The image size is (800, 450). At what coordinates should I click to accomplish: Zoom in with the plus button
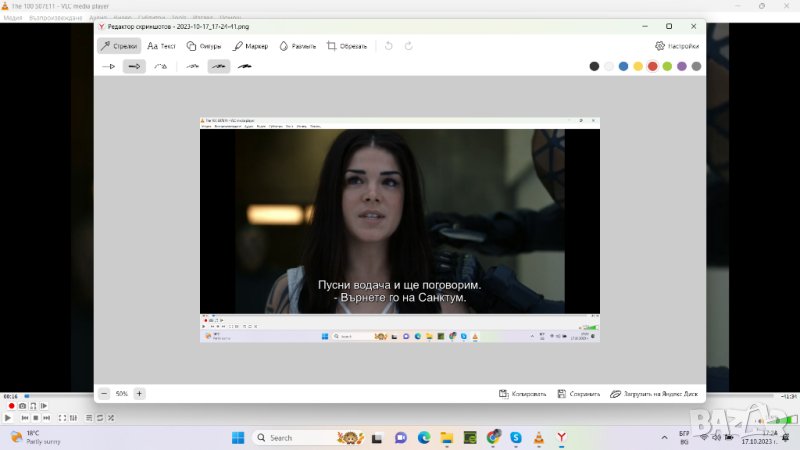(x=139, y=394)
